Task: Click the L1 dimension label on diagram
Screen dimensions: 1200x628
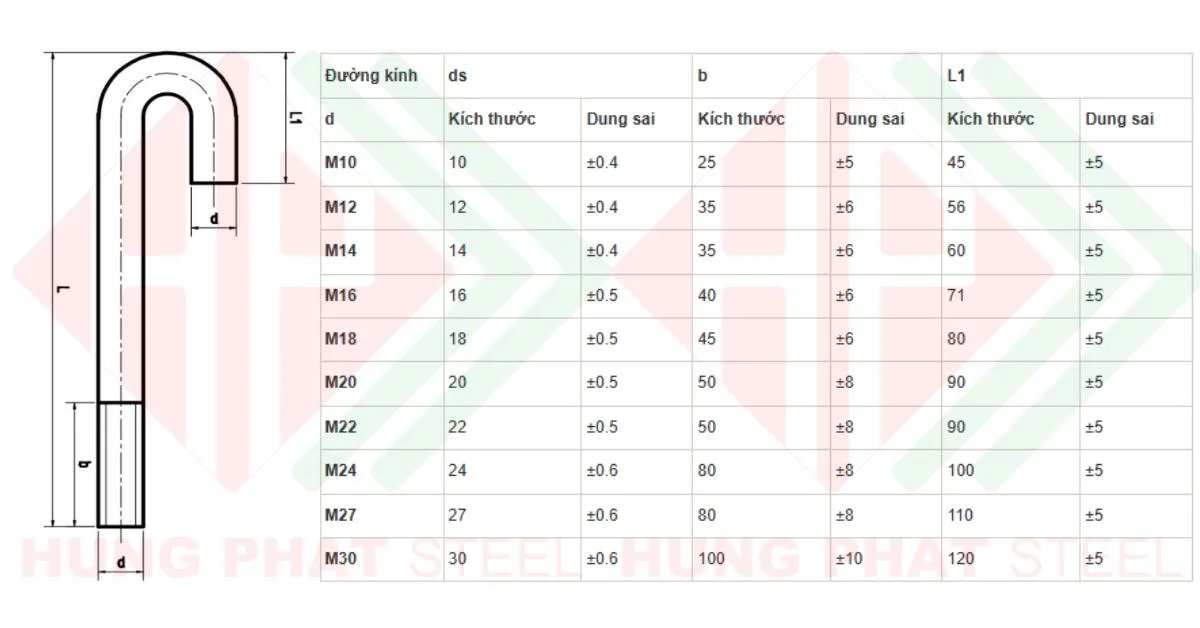Action: pyautogui.click(x=294, y=118)
